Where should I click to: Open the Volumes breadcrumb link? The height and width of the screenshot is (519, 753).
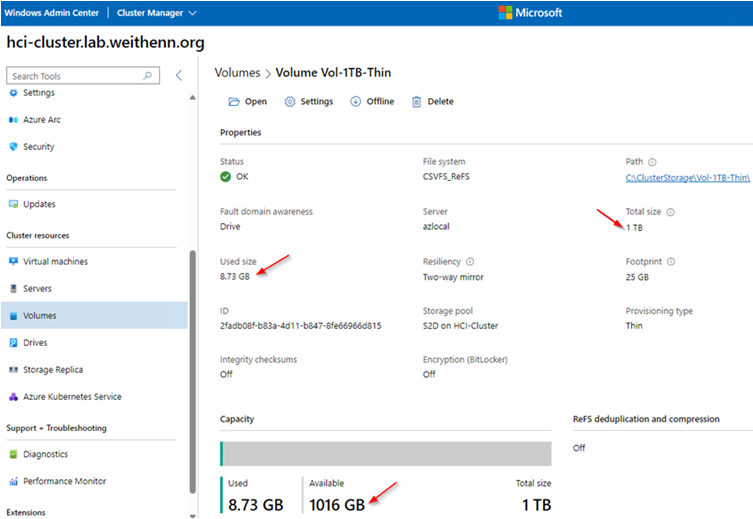point(238,73)
